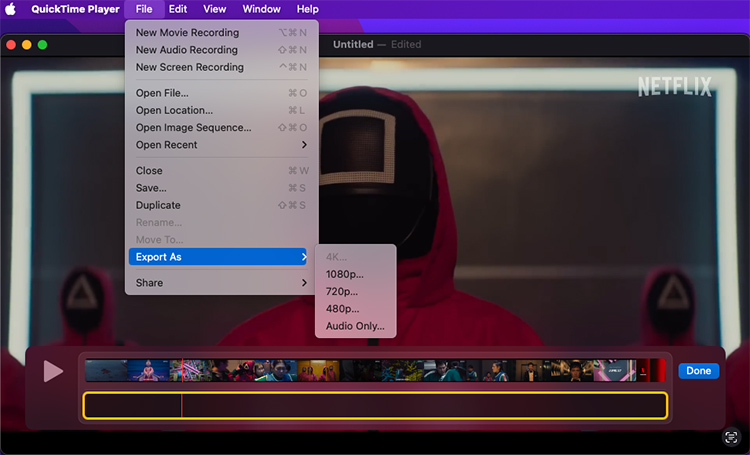This screenshot has height=455, width=750.
Task: Open the Edit menu
Action: coord(178,9)
